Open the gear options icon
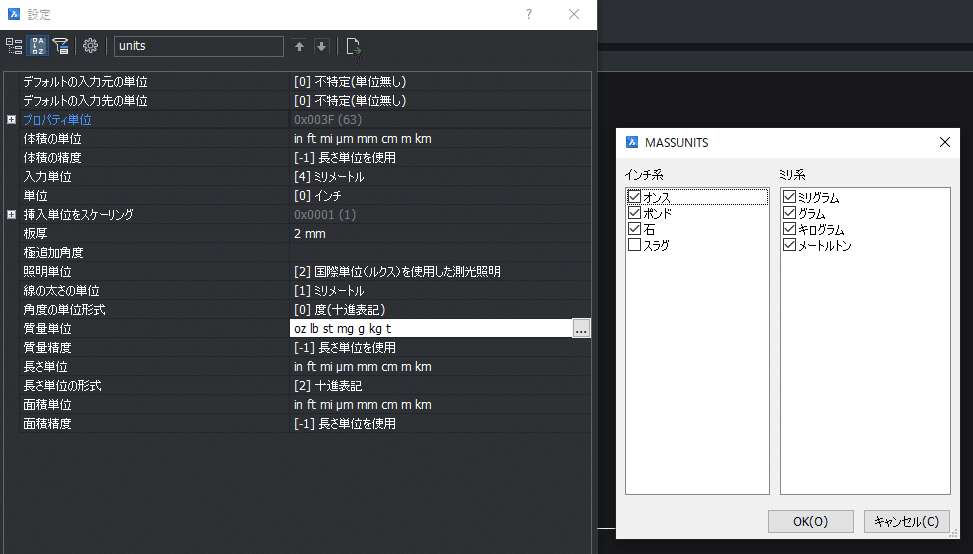This screenshot has width=973, height=554. coord(91,46)
